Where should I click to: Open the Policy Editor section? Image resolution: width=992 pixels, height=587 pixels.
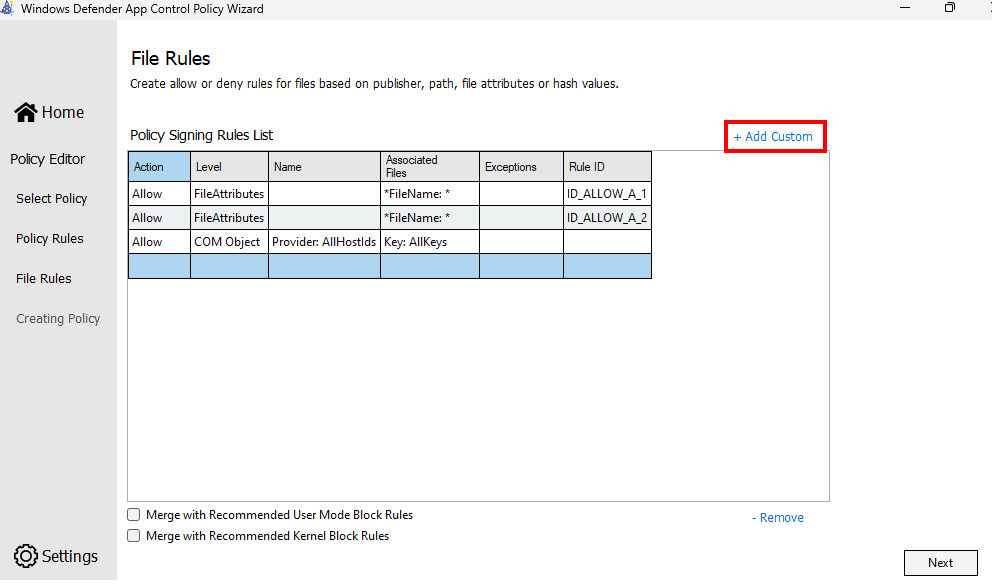pos(48,159)
